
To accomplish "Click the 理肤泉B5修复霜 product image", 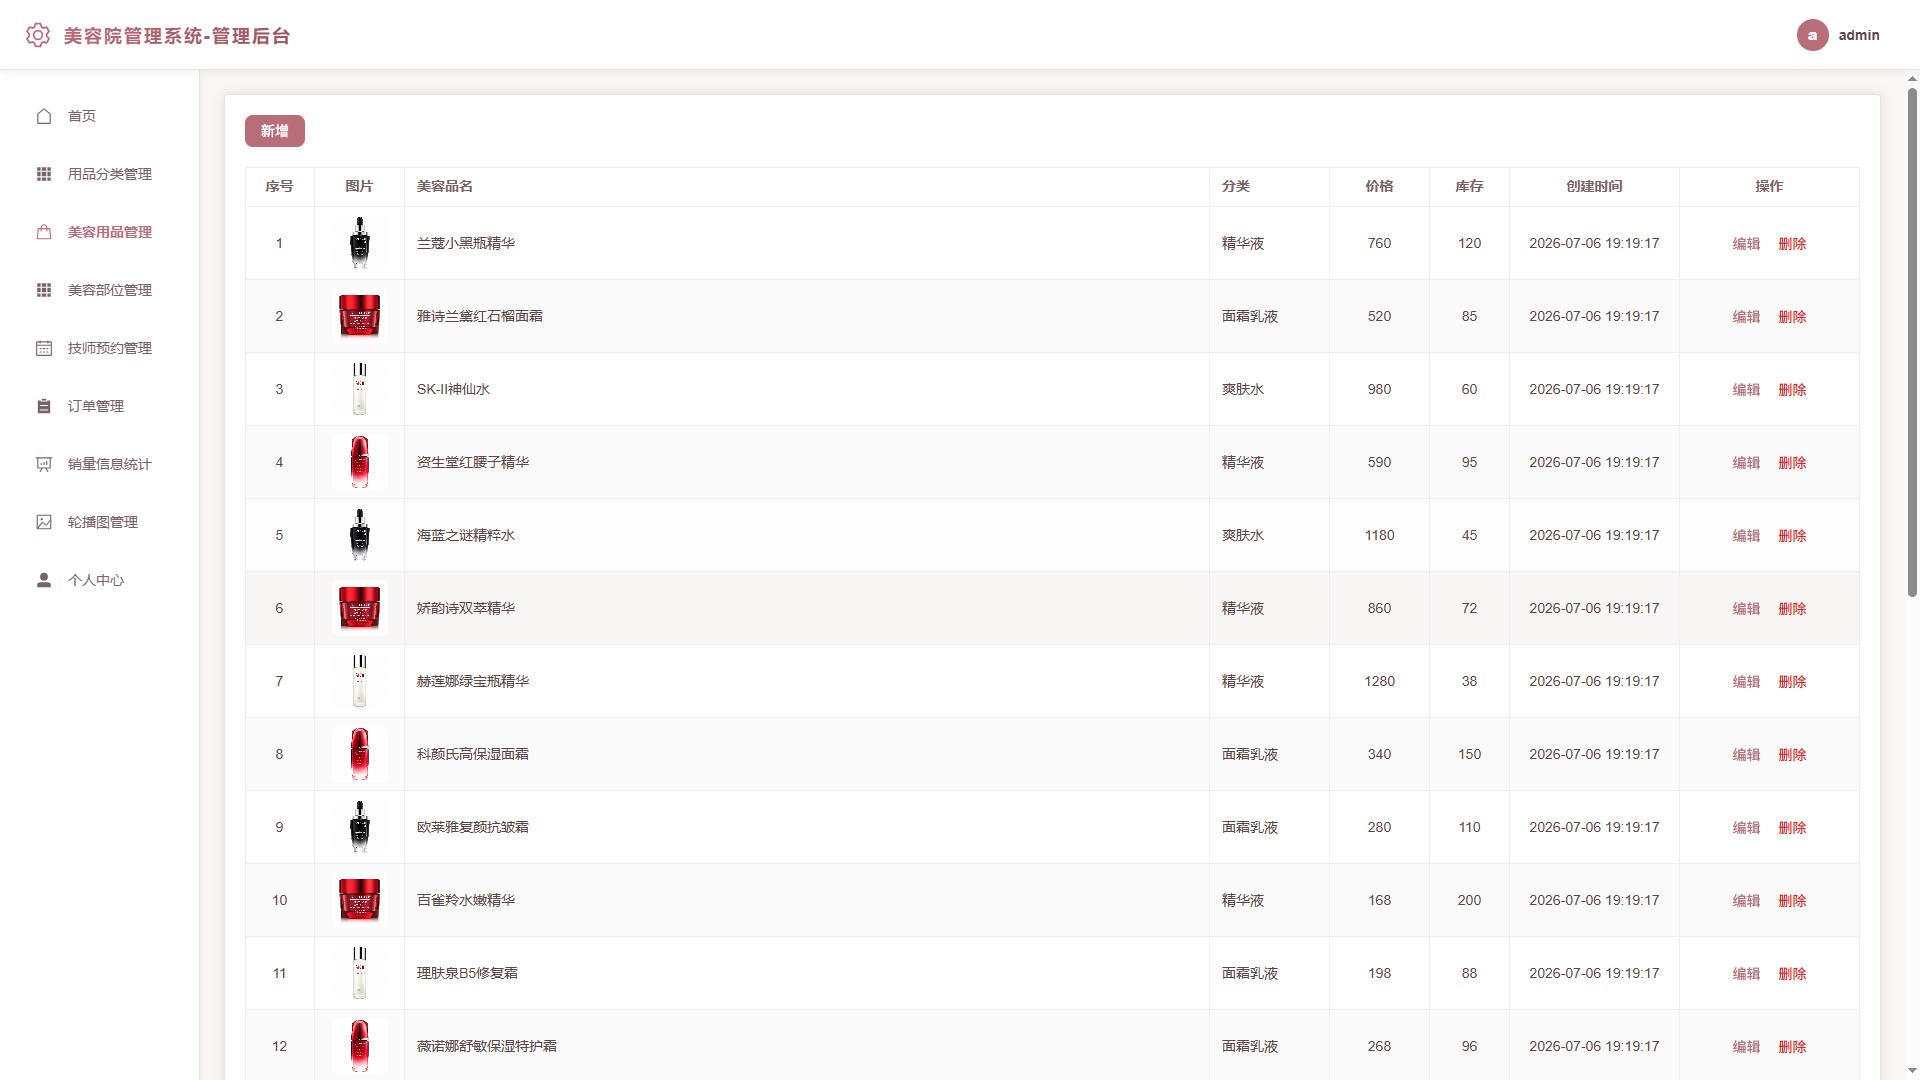I will (x=360, y=973).
